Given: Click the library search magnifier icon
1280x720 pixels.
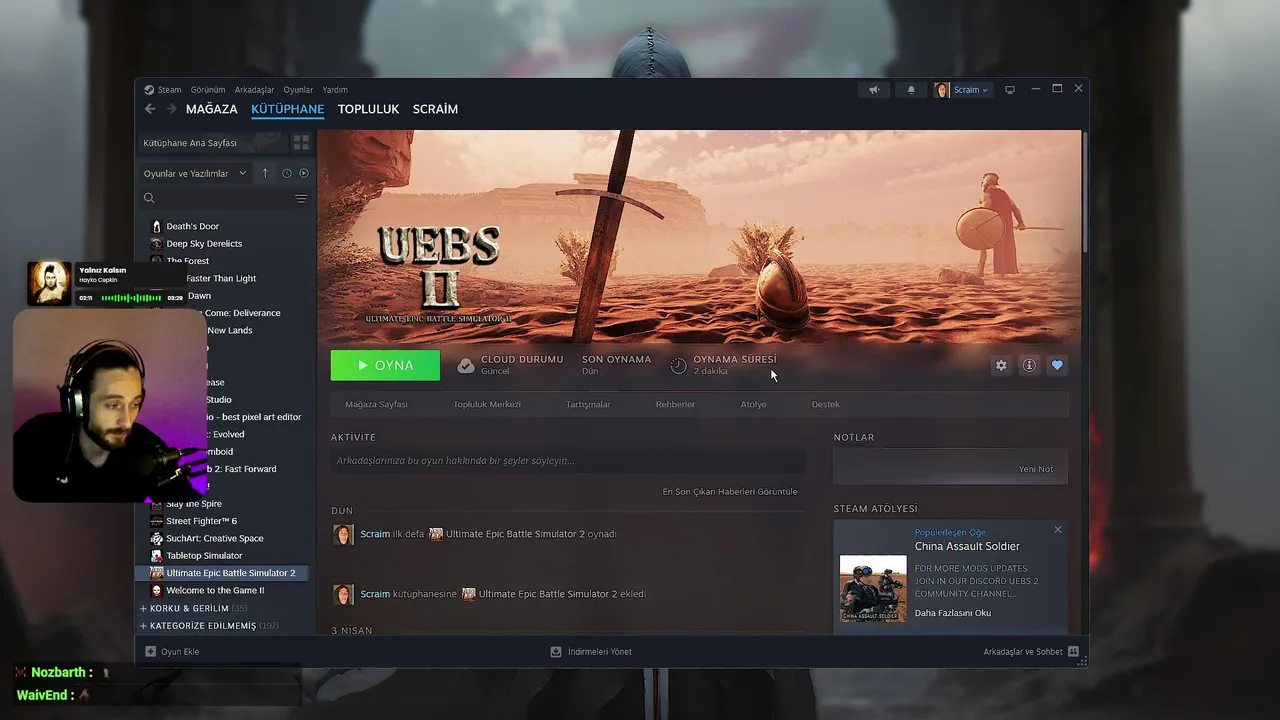Looking at the screenshot, I should (149, 198).
